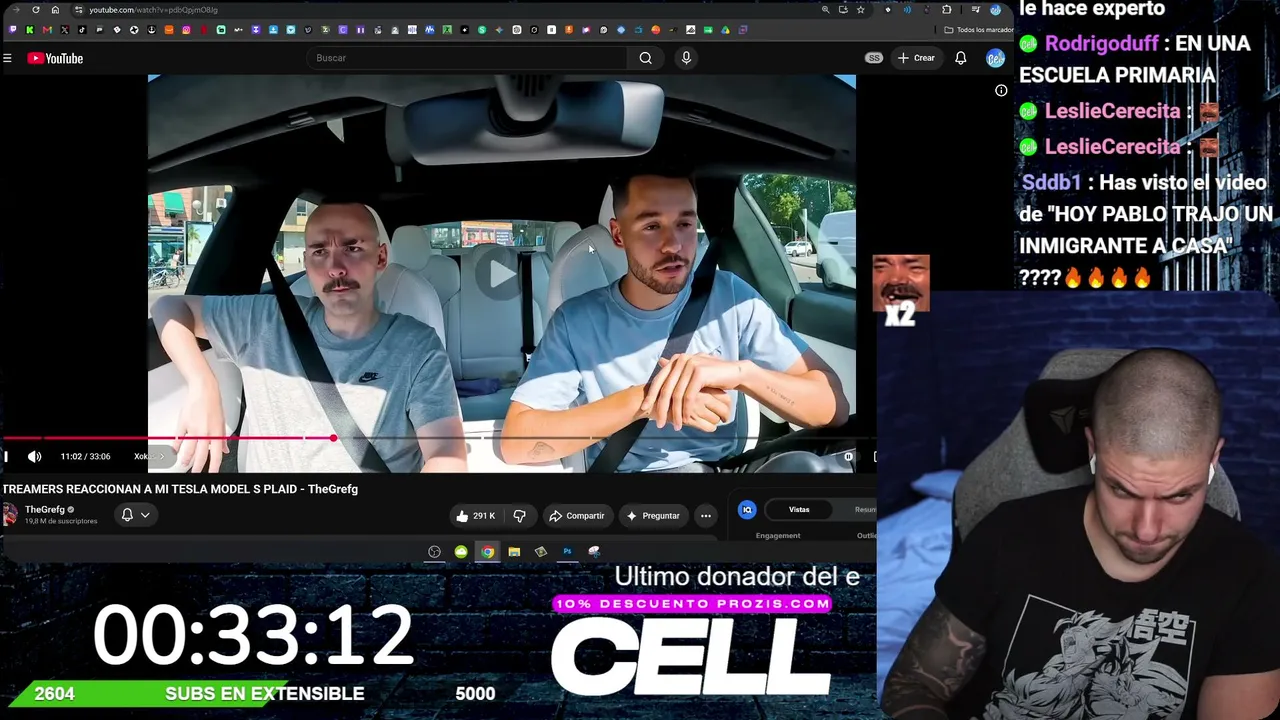Open the Crear menu
This screenshot has height=720, width=1280.
coord(916,58)
